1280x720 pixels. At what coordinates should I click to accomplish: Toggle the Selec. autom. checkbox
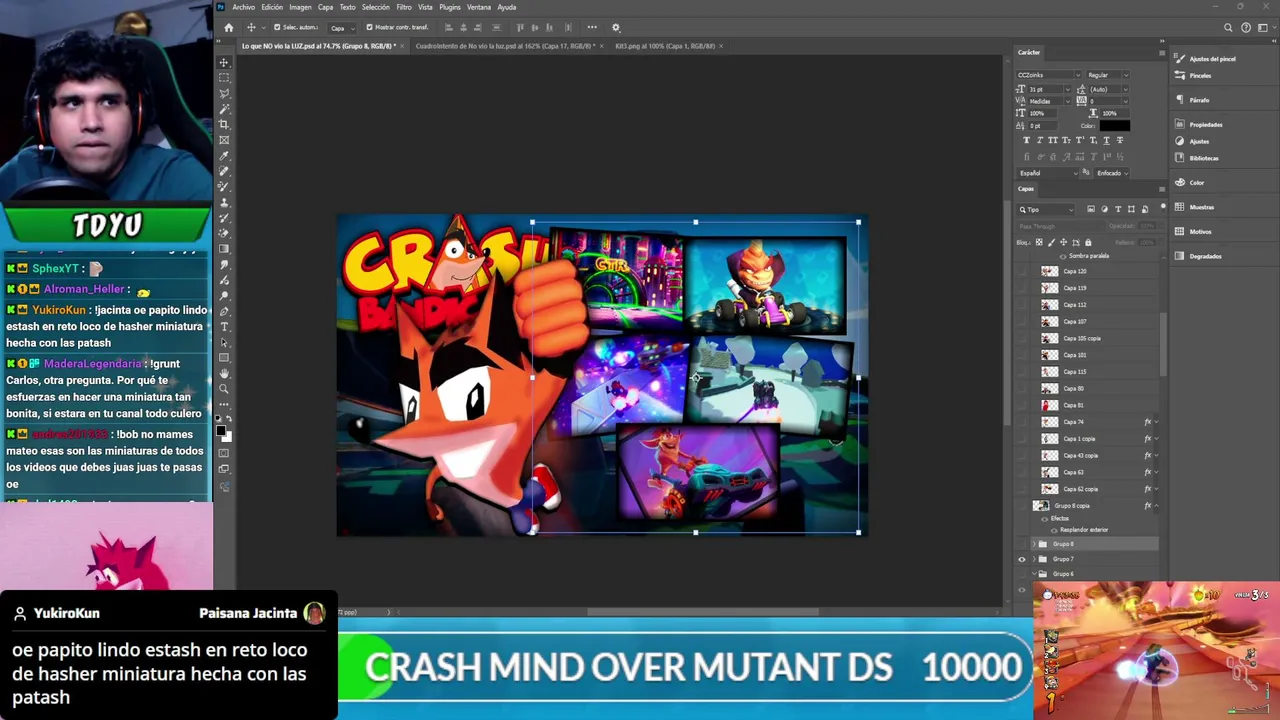pyautogui.click(x=277, y=27)
